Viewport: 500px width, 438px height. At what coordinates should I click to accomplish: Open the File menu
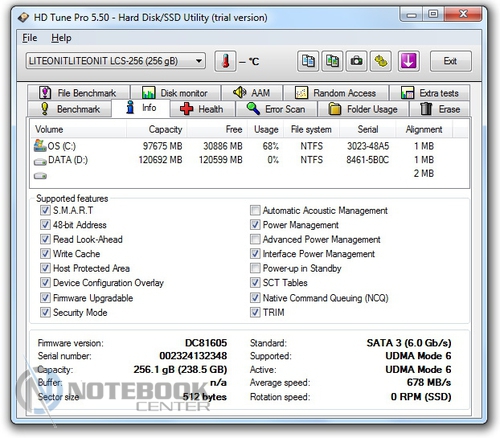point(30,38)
